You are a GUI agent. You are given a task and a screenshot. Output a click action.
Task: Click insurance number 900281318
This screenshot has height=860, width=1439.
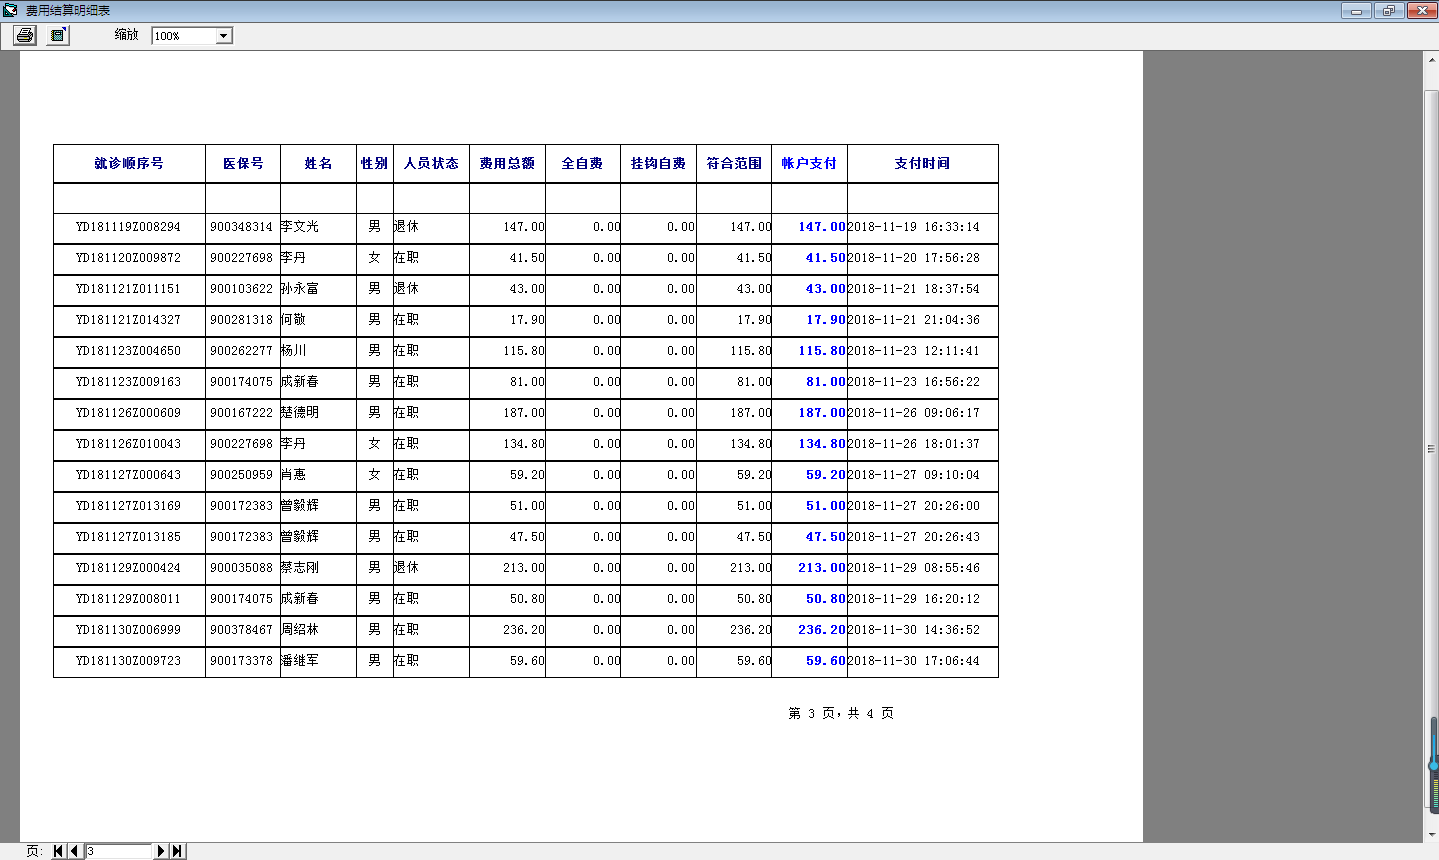coord(241,320)
